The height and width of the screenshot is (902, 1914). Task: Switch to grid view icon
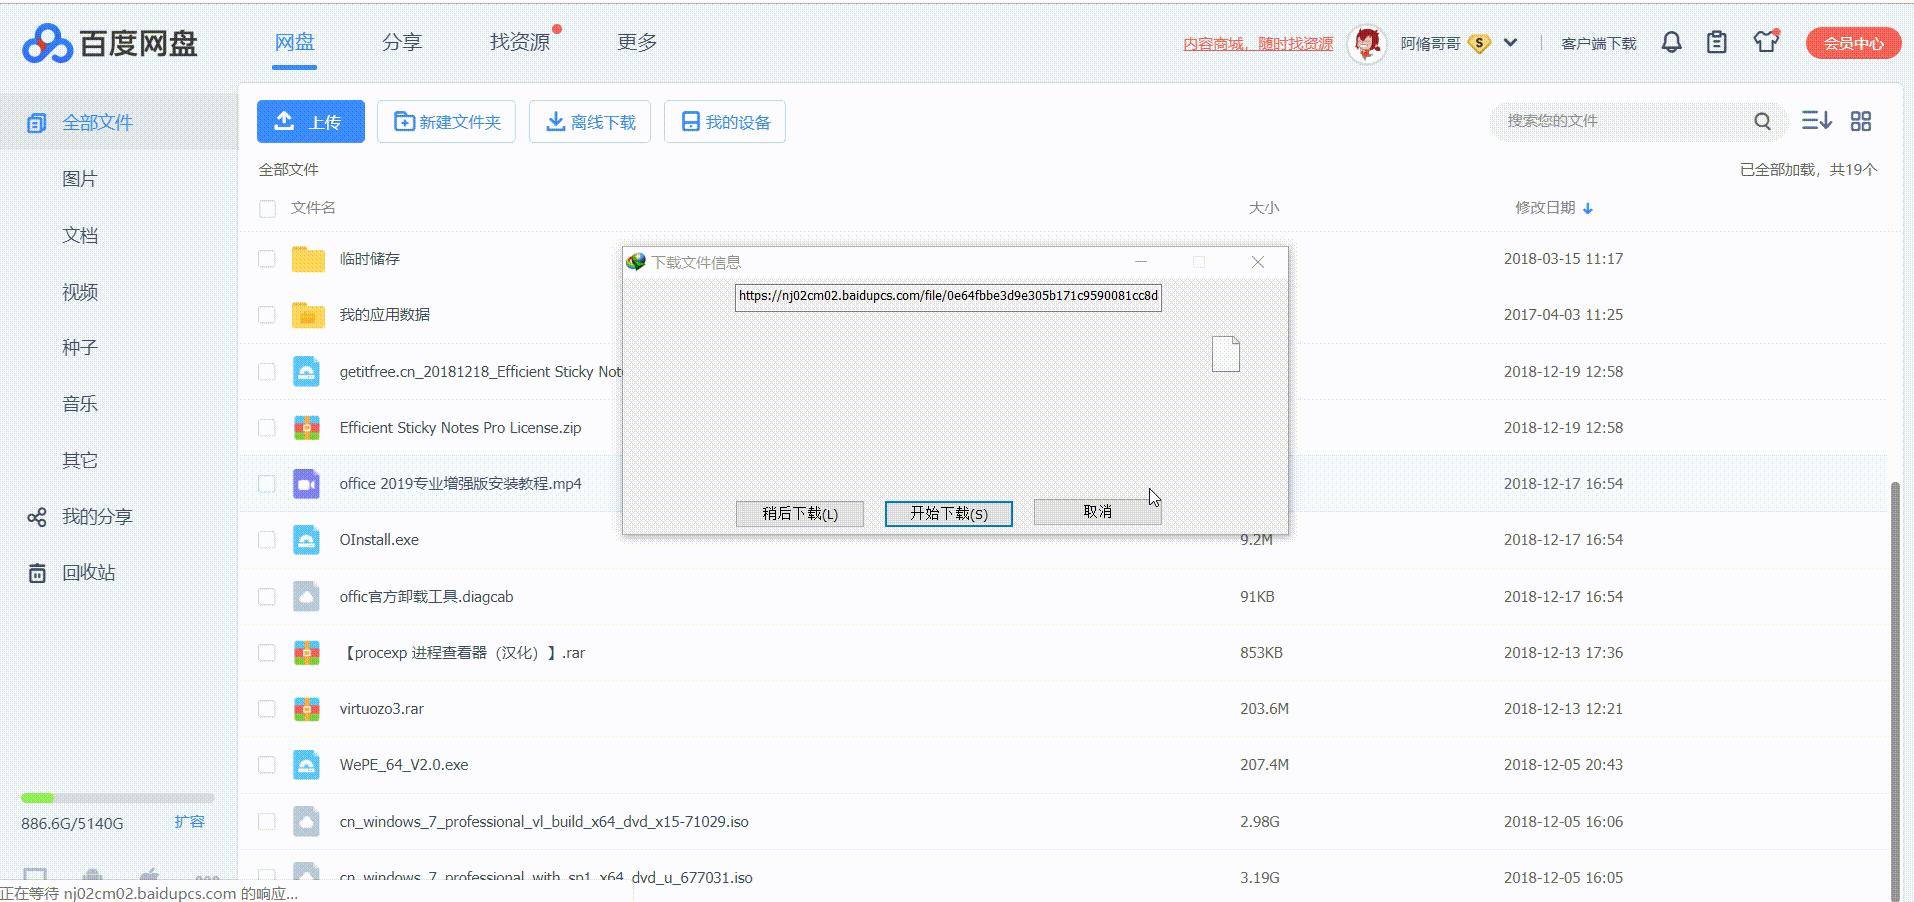1861,121
